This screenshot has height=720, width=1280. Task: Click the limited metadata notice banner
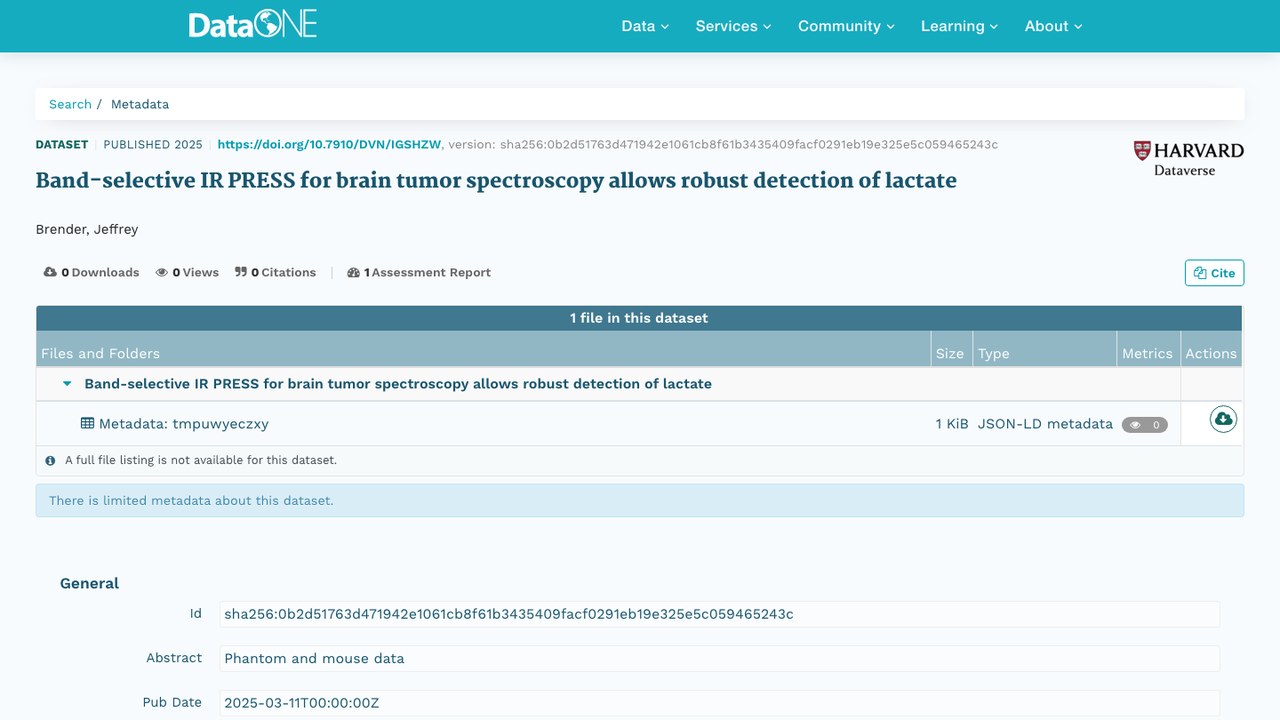[640, 500]
